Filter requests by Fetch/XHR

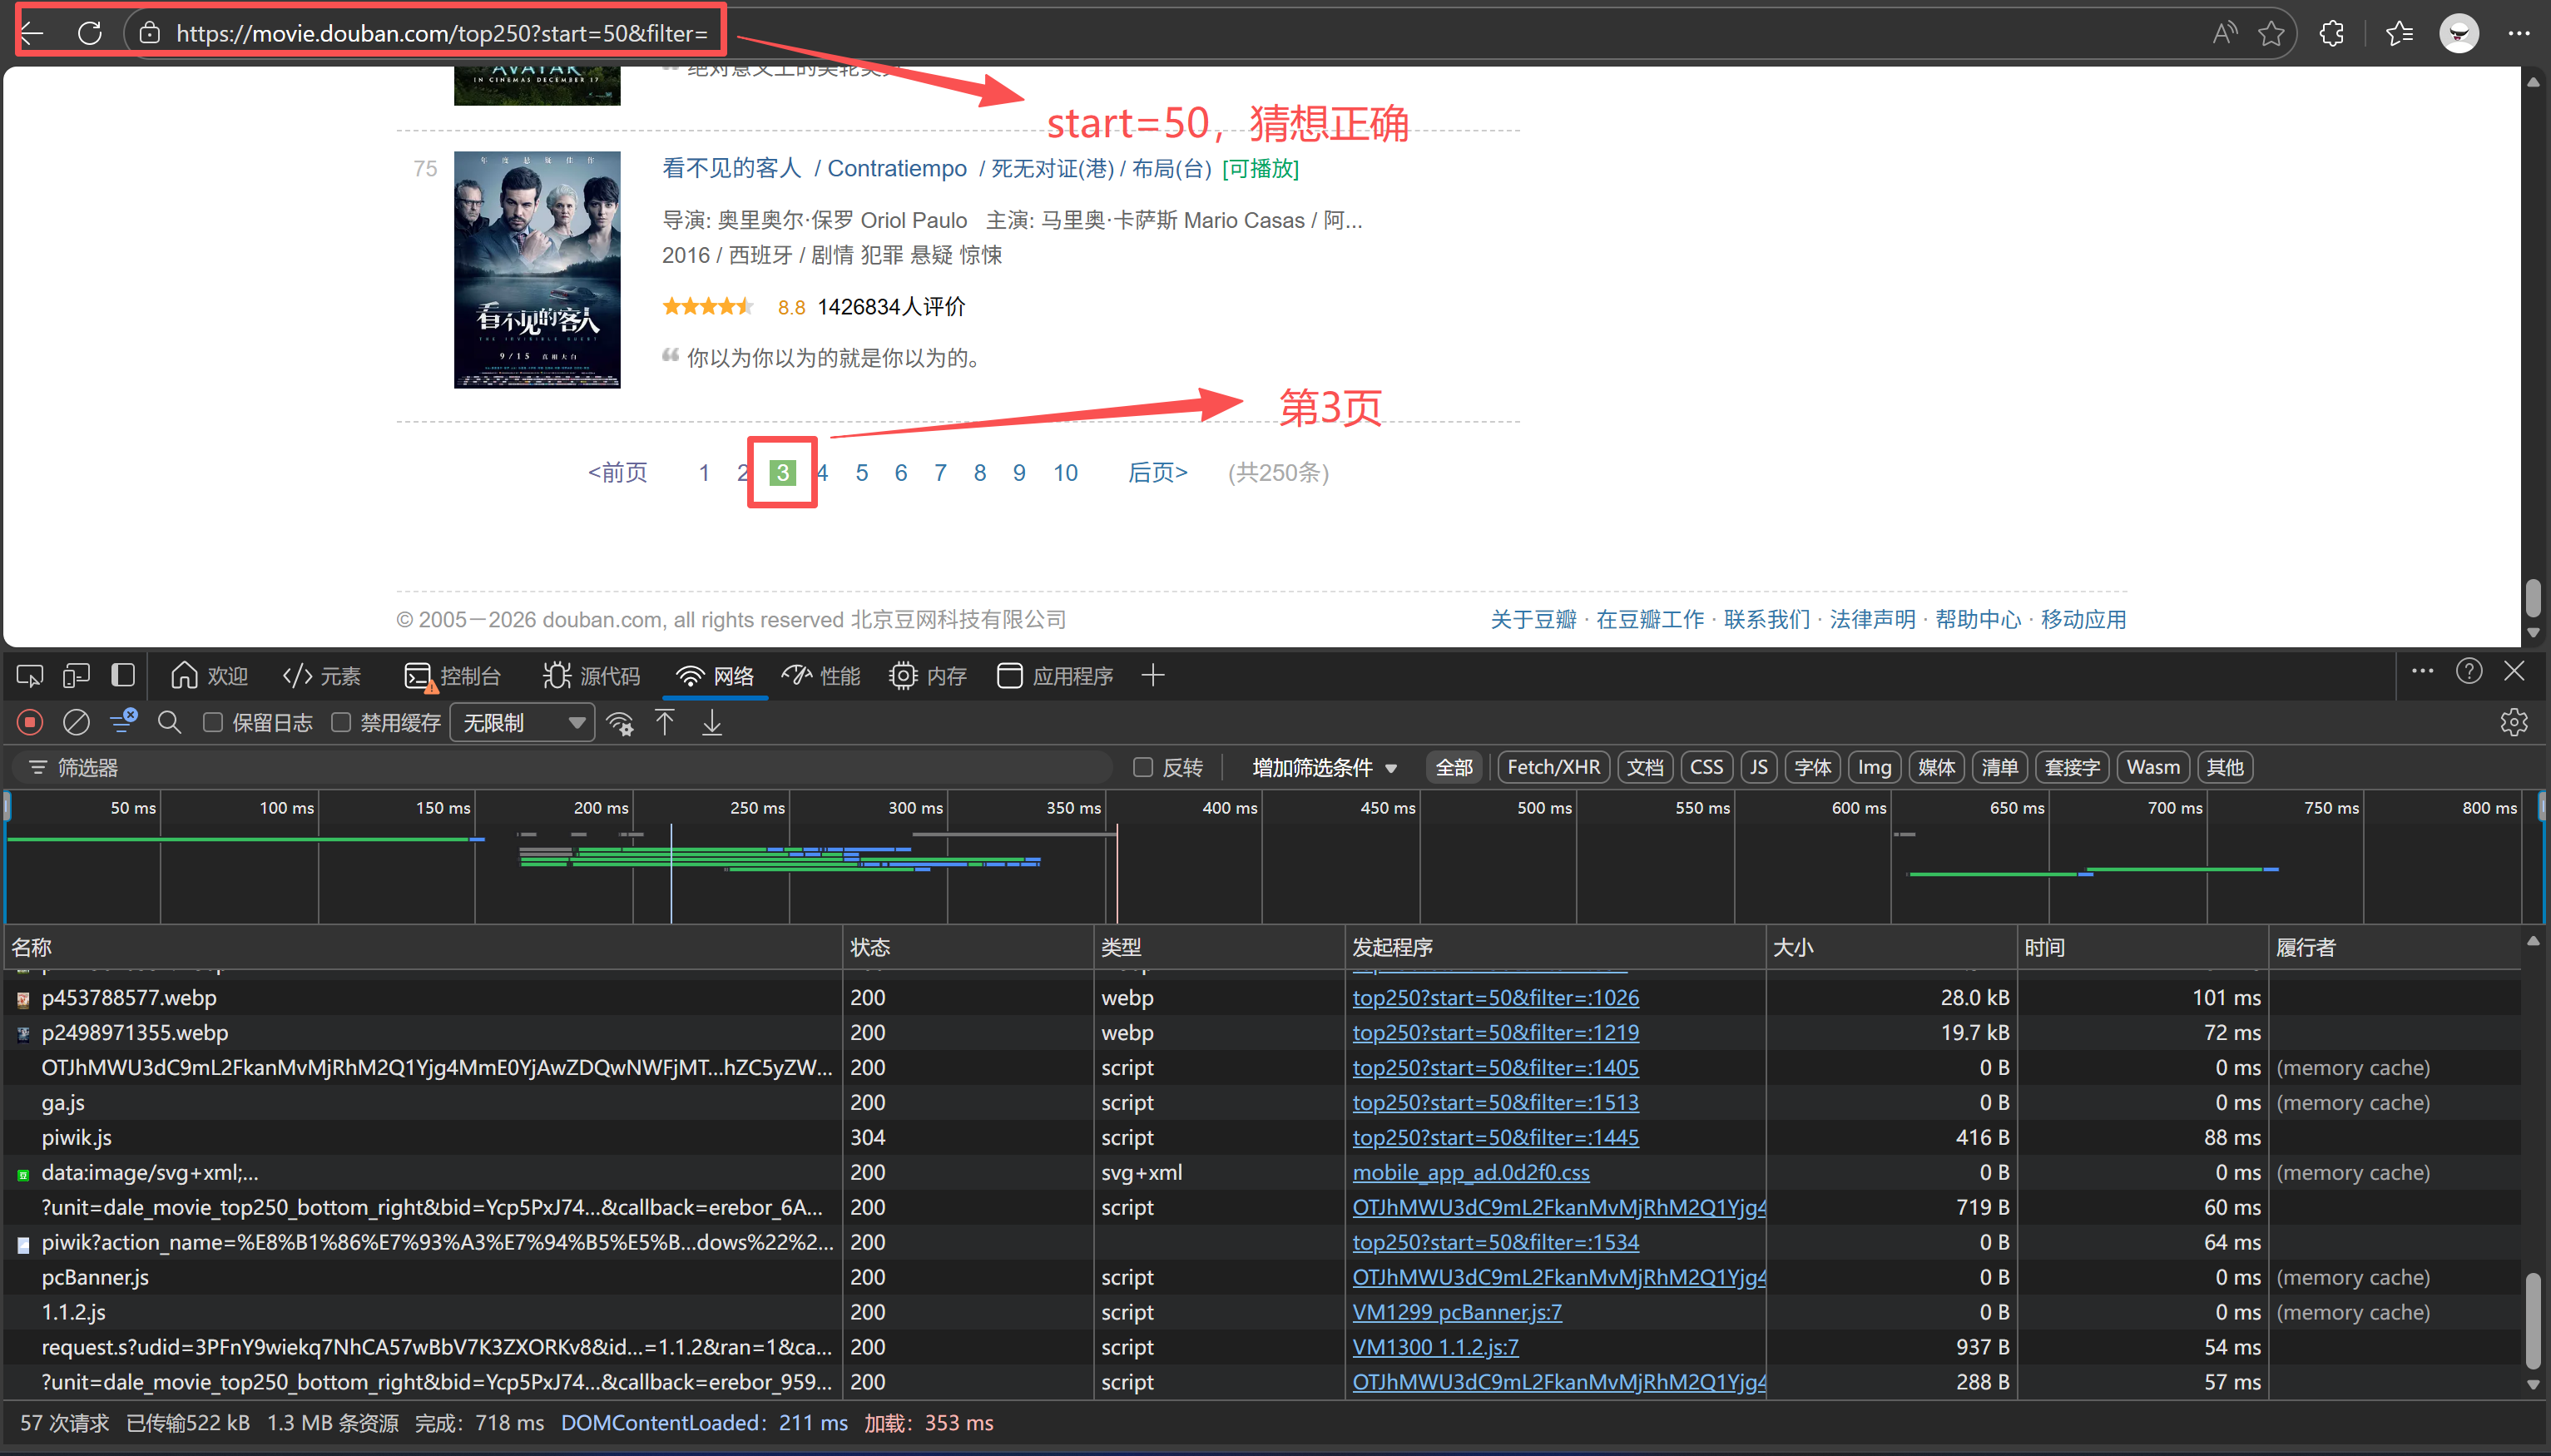coord(1553,767)
